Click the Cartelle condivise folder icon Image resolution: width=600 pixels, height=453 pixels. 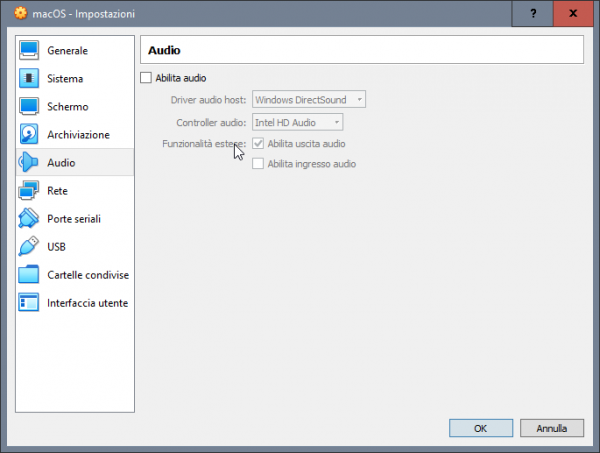tap(29, 274)
